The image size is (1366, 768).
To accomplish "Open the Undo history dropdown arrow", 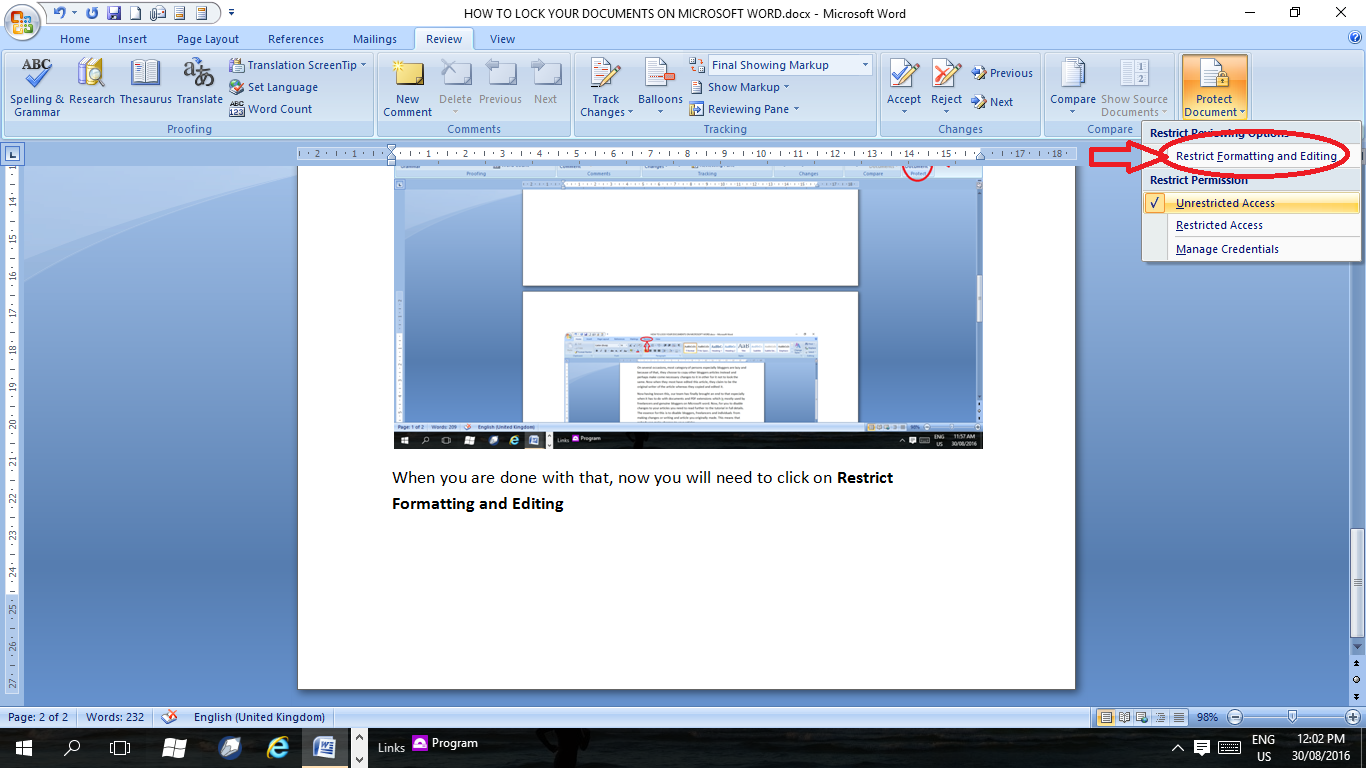I will click(x=75, y=13).
